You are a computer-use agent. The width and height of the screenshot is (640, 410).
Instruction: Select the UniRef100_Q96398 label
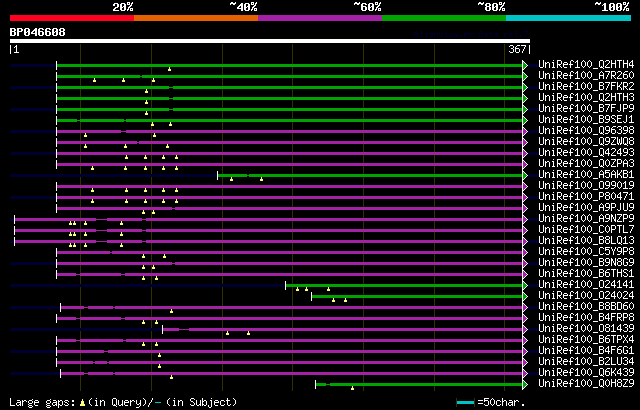(x=586, y=131)
